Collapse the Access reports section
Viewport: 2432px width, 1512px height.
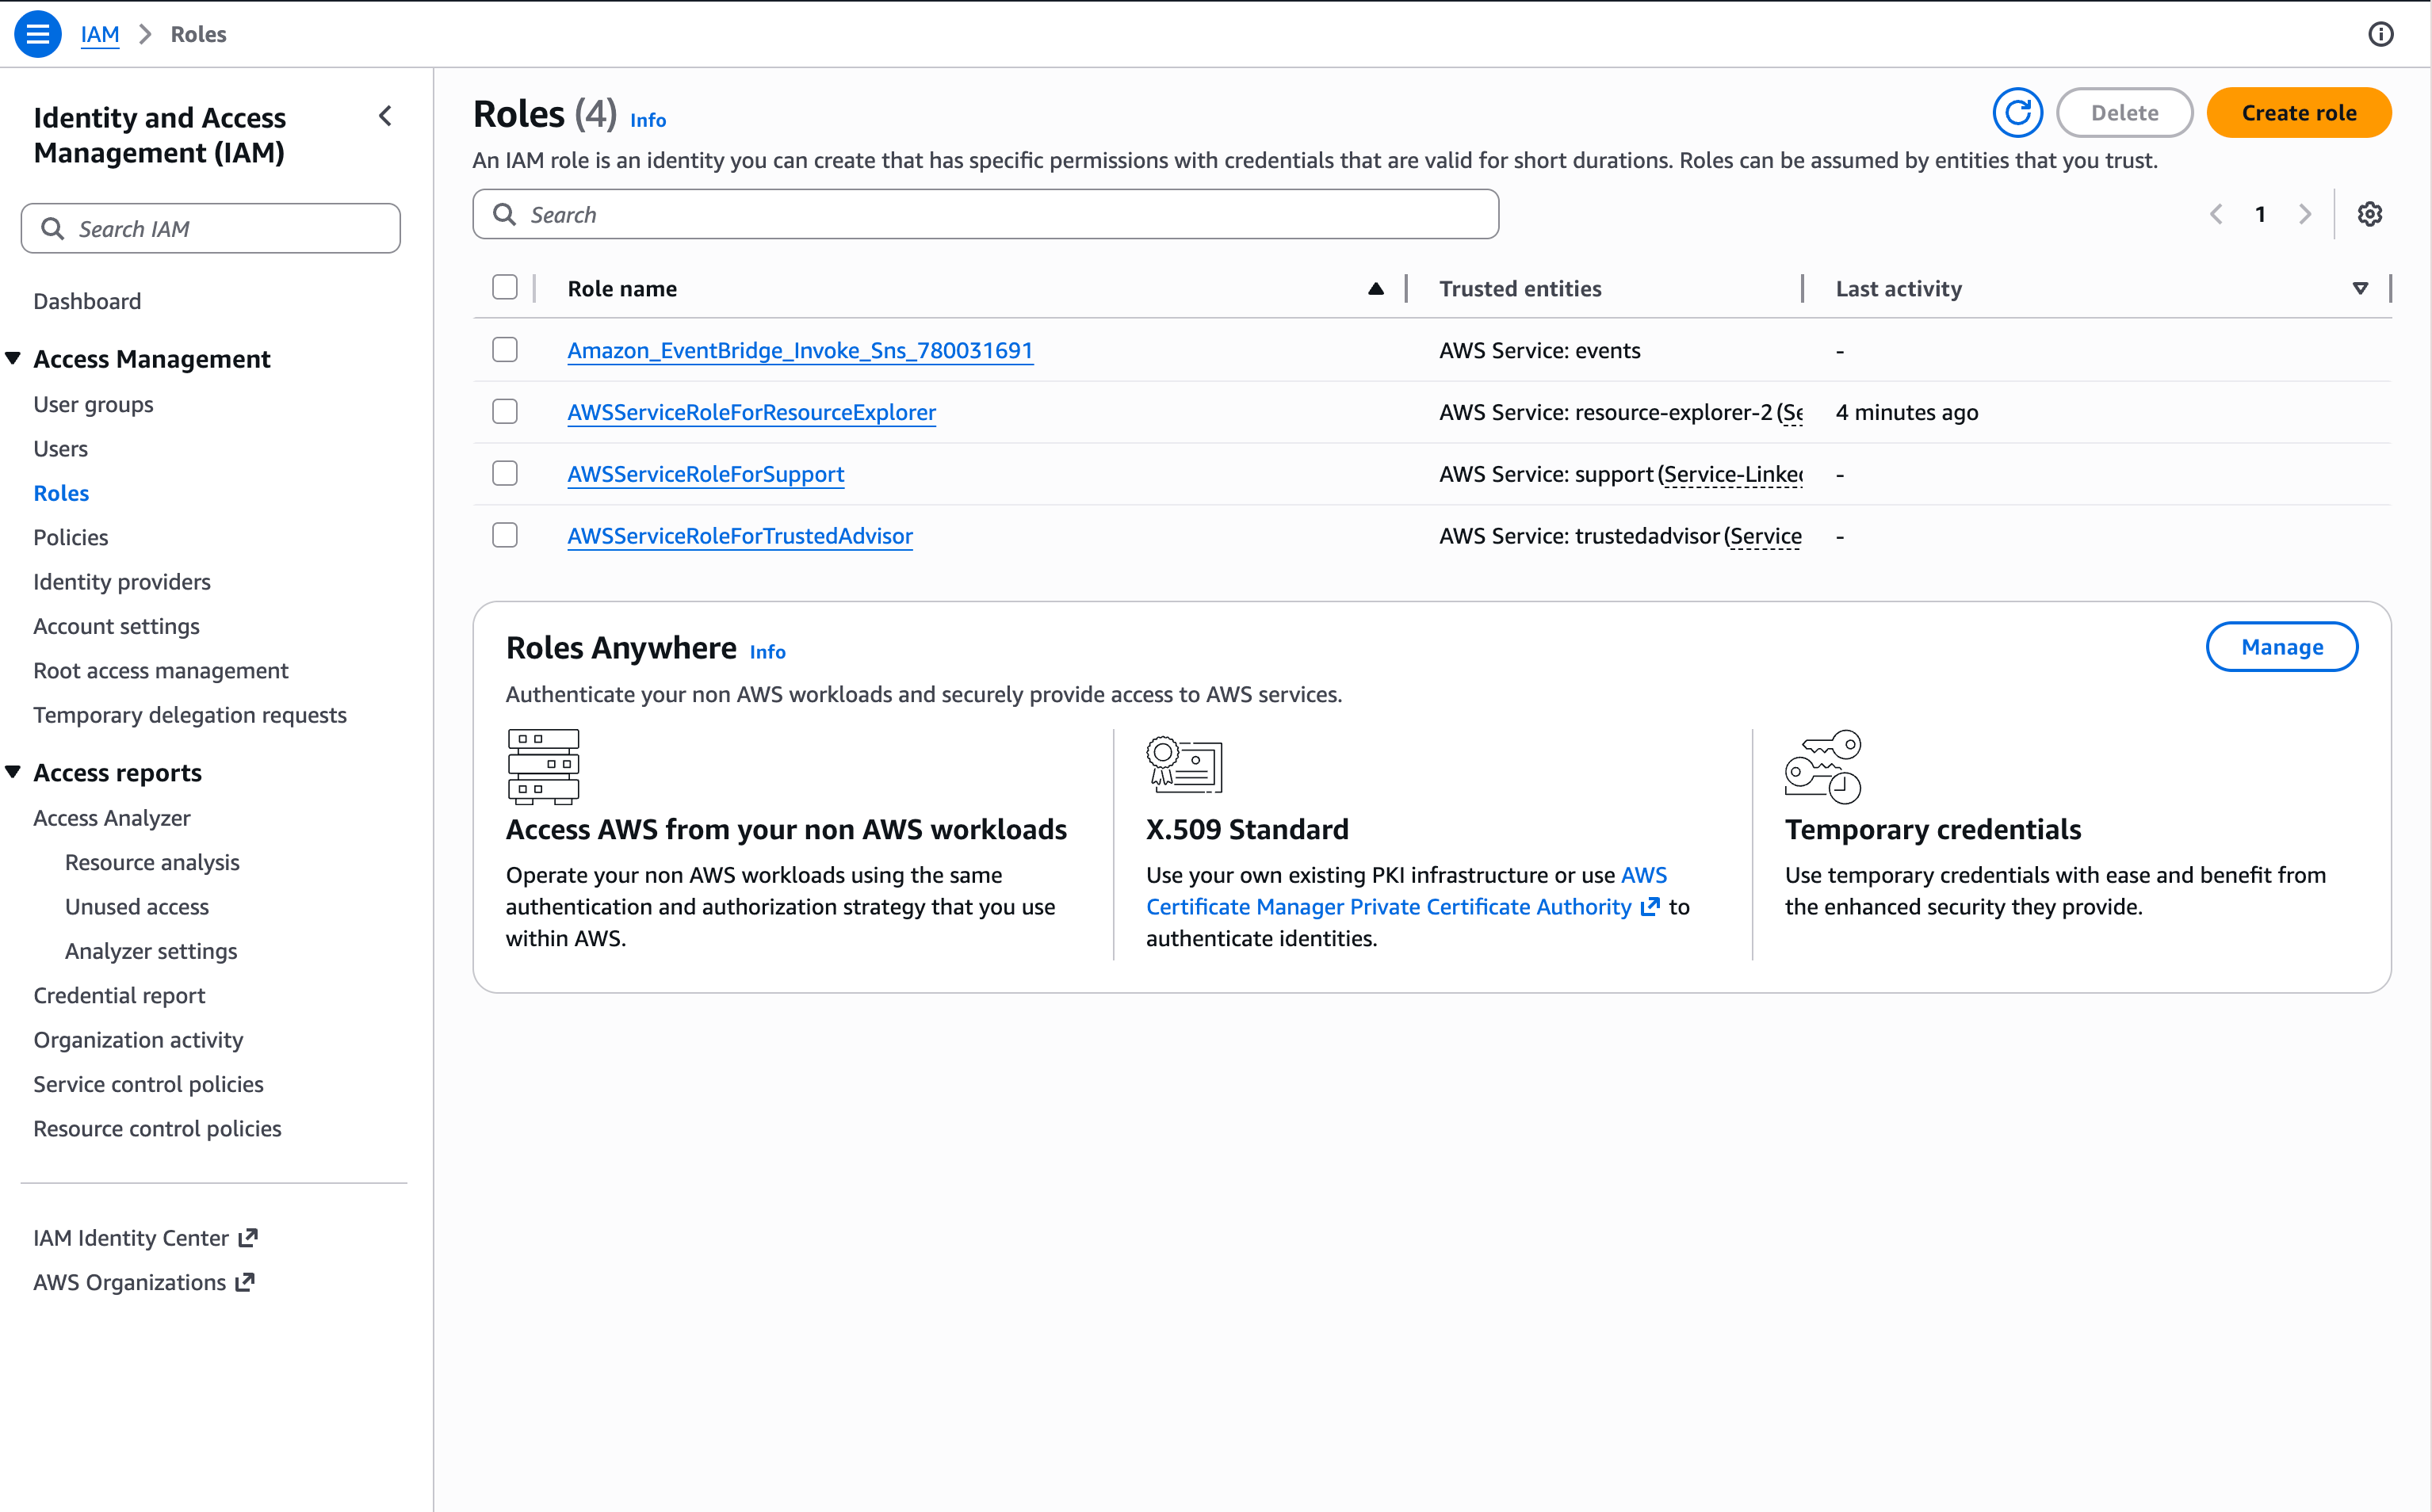13,772
